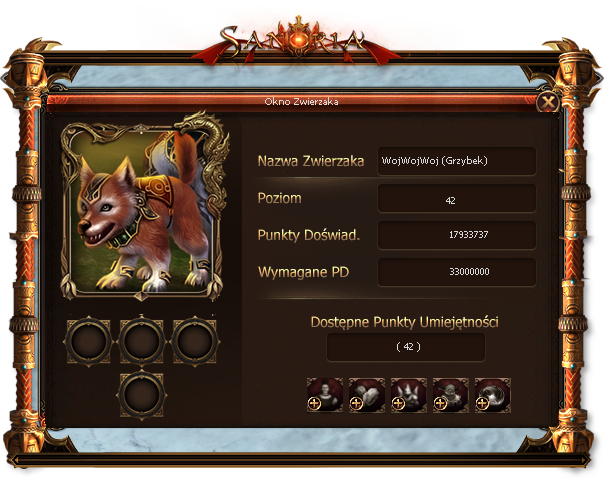The image size is (605, 481).
Task: Click the Dostępne Punkty Umiejętności heading
Action: 404,322
